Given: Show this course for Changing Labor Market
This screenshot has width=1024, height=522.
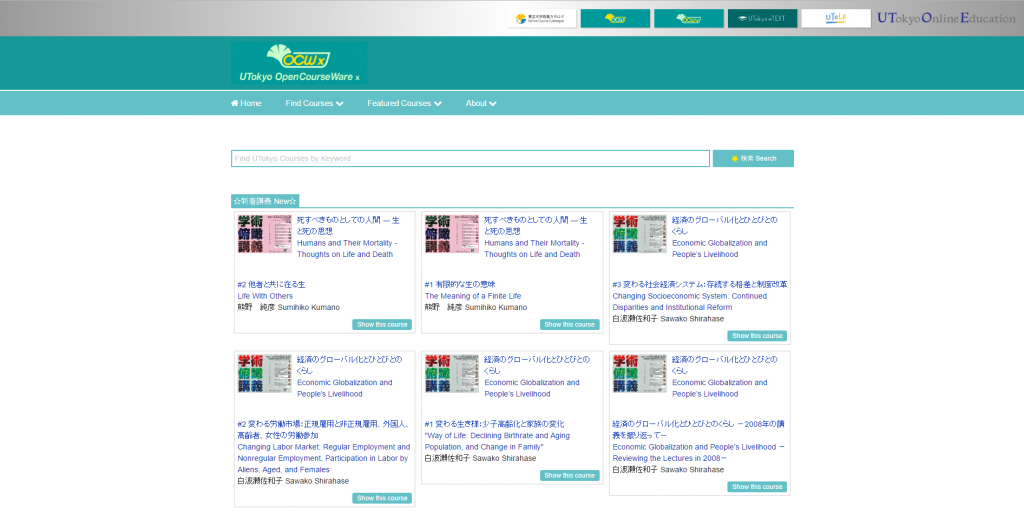Looking at the screenshot, I should coord(382,498).
